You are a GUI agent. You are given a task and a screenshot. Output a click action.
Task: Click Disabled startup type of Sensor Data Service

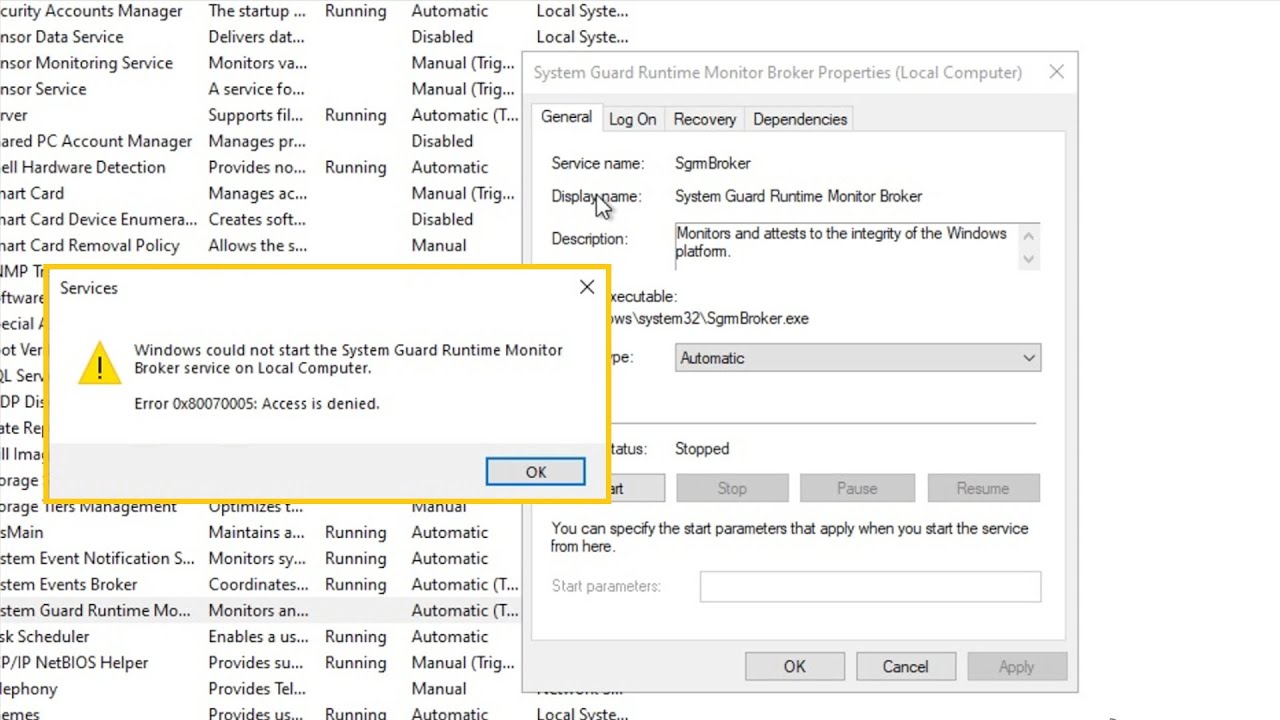click(x=442, y=37)
